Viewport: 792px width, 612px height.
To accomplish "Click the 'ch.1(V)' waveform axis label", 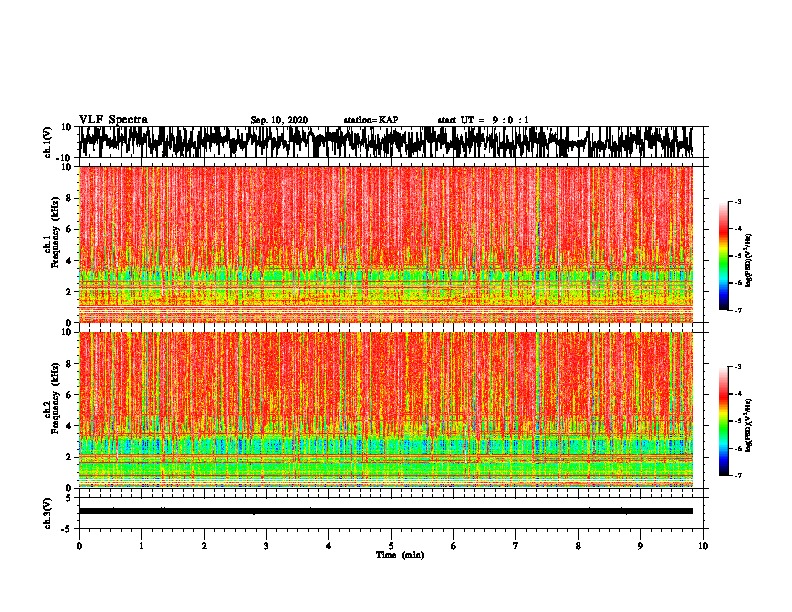I will tap(48, 142).
